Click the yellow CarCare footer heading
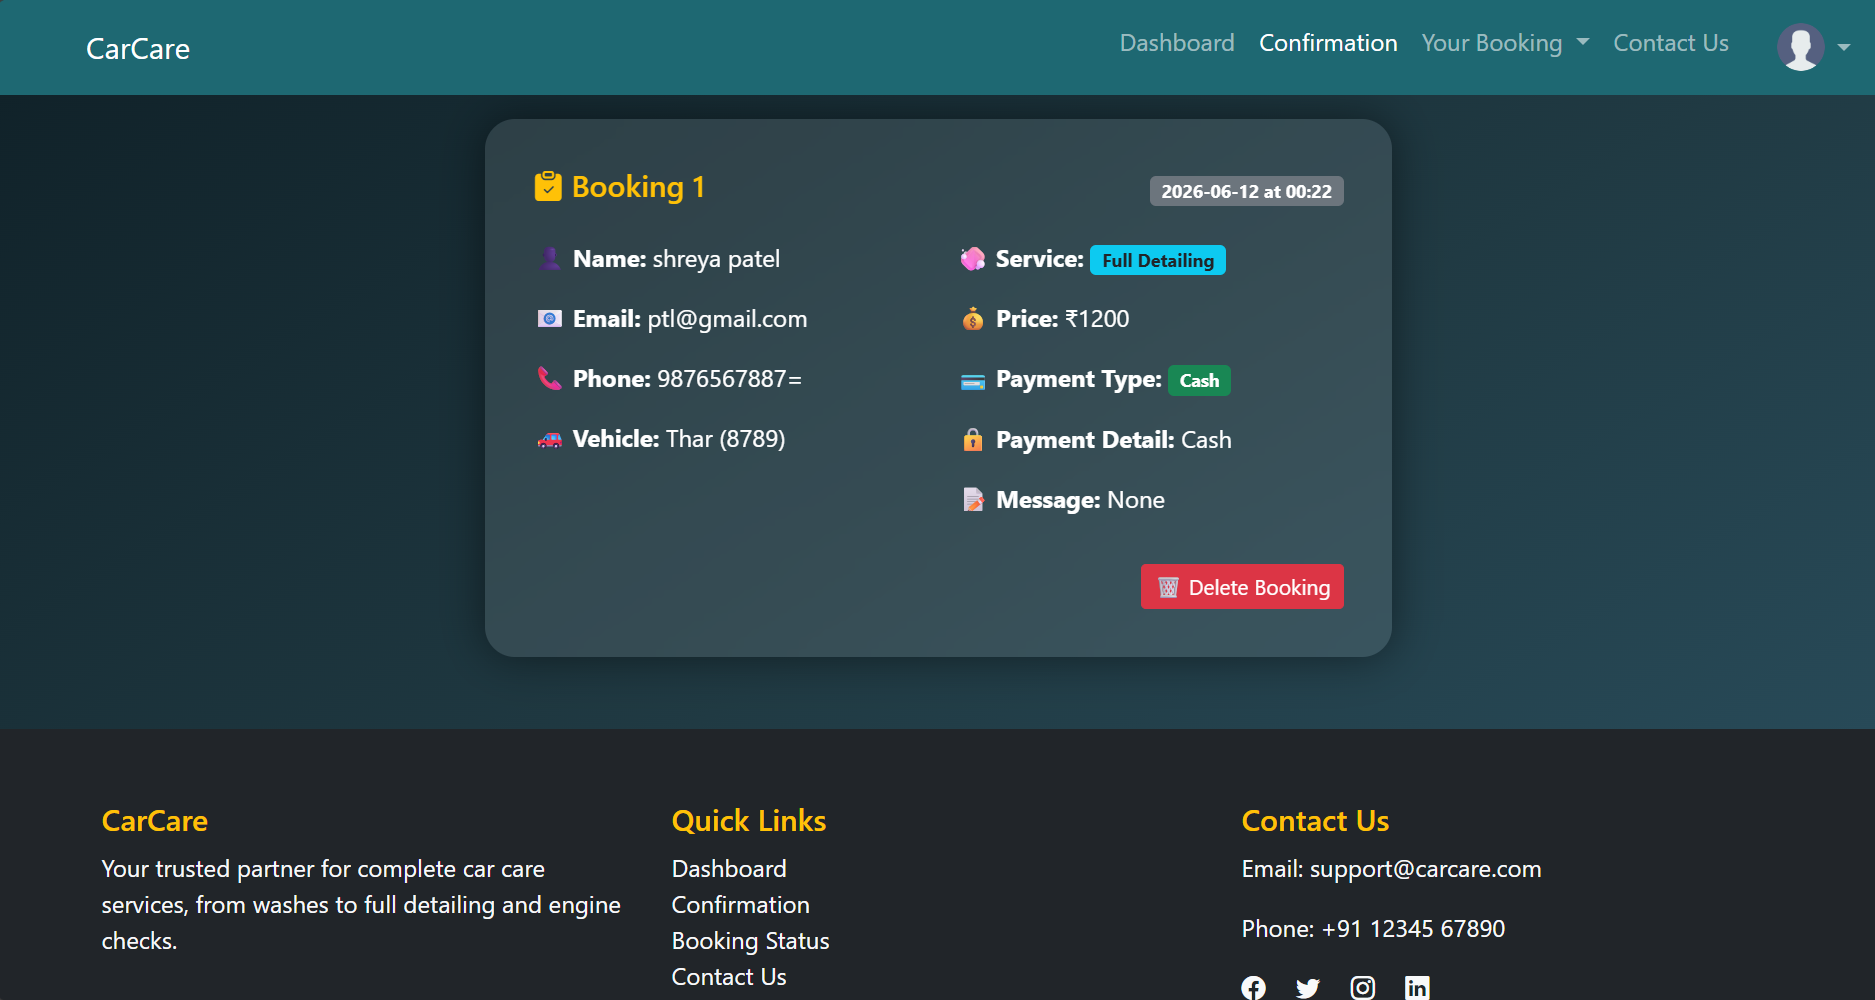Screen dimensions: 1875x1000 pos(155,821)
